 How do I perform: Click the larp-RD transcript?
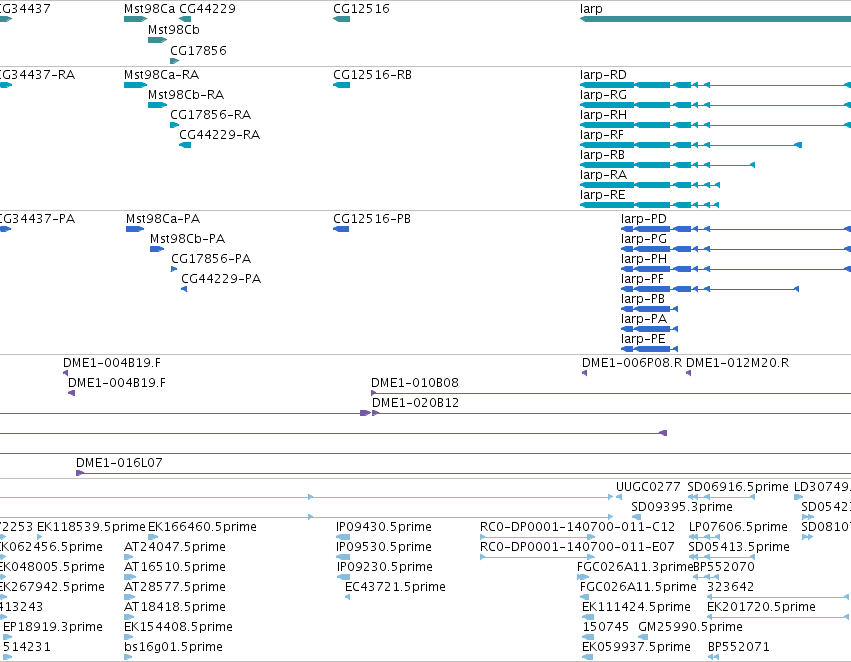pos(715,85)
